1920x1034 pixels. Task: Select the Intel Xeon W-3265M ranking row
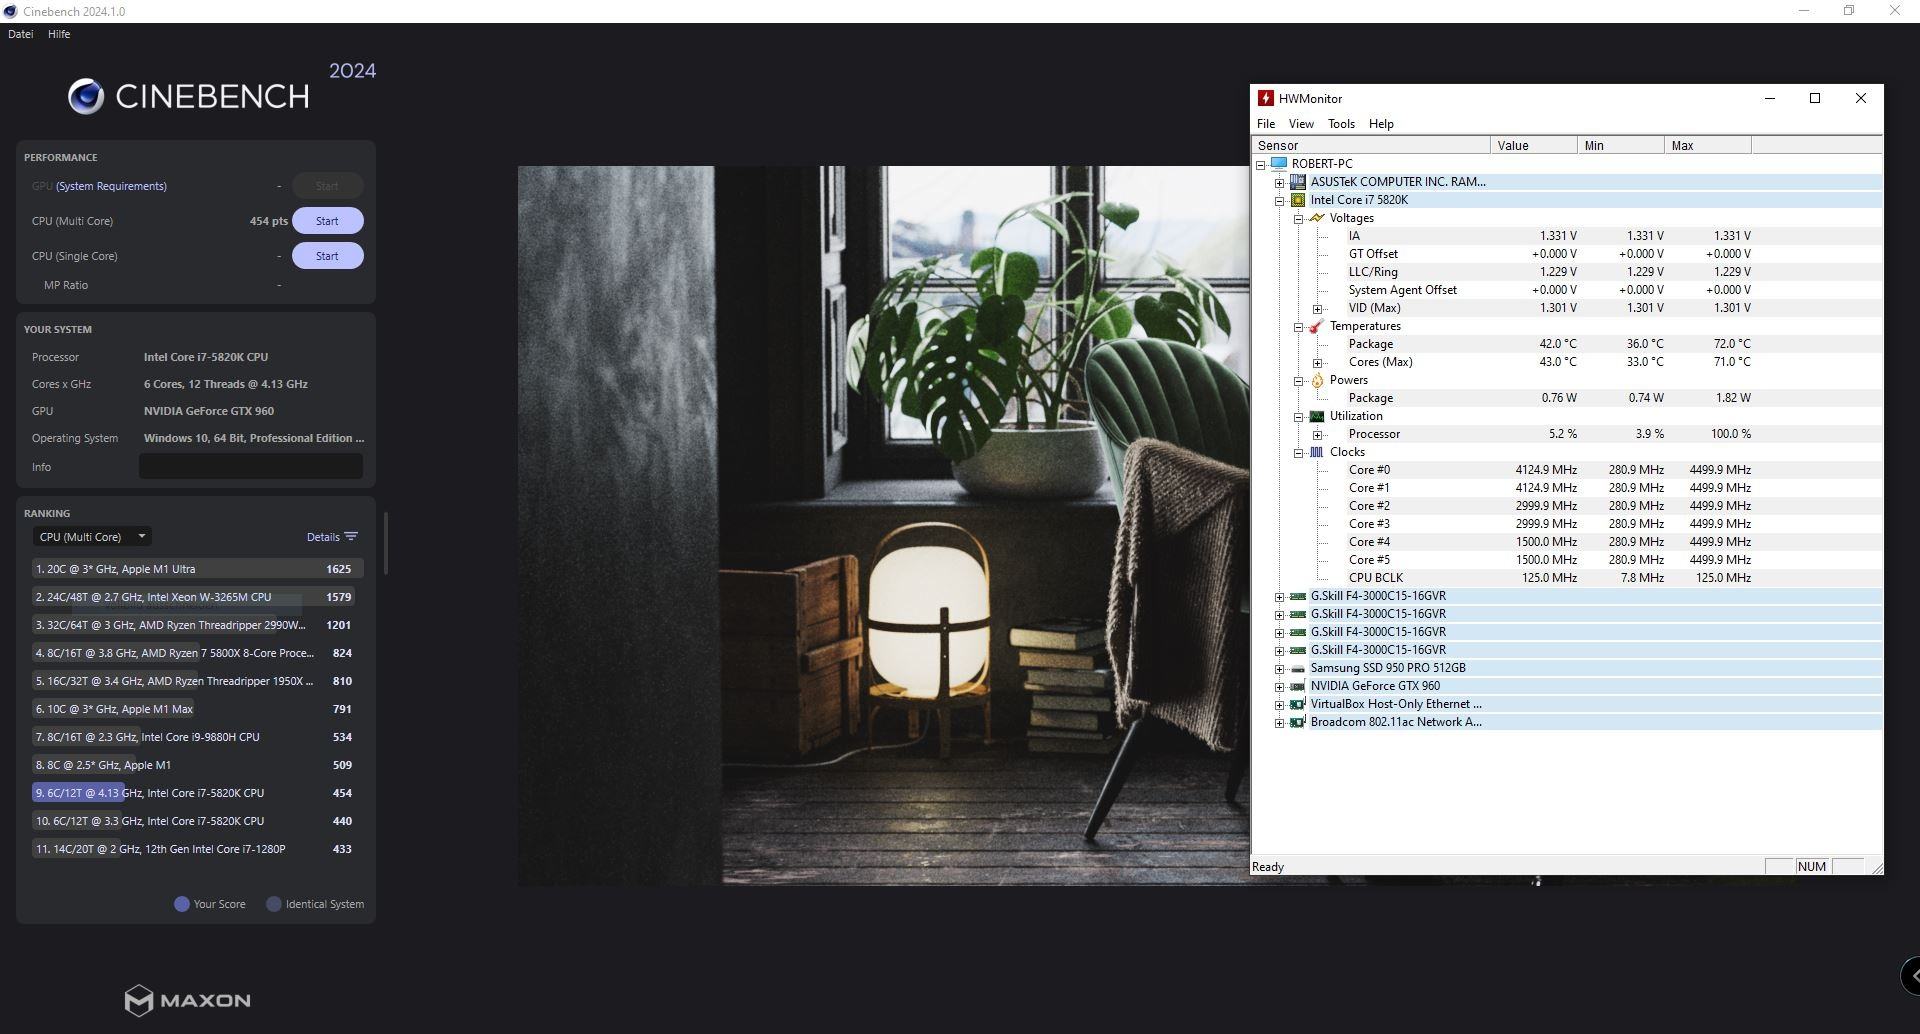click(197, 597)
